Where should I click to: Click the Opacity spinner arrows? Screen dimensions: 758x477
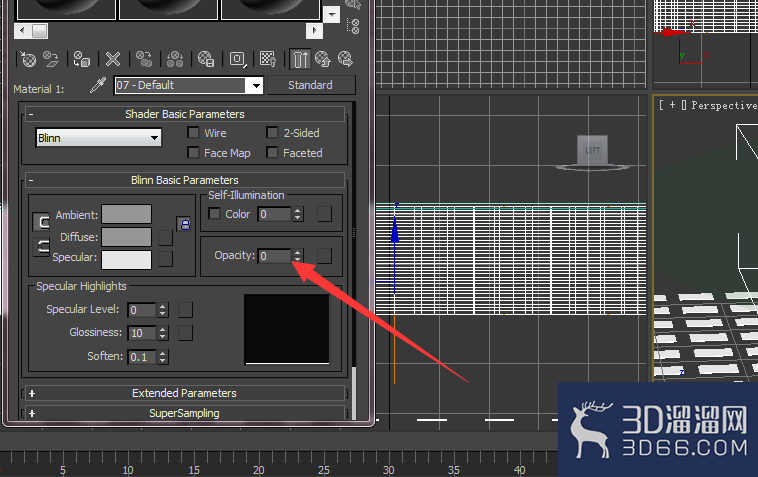298,256
